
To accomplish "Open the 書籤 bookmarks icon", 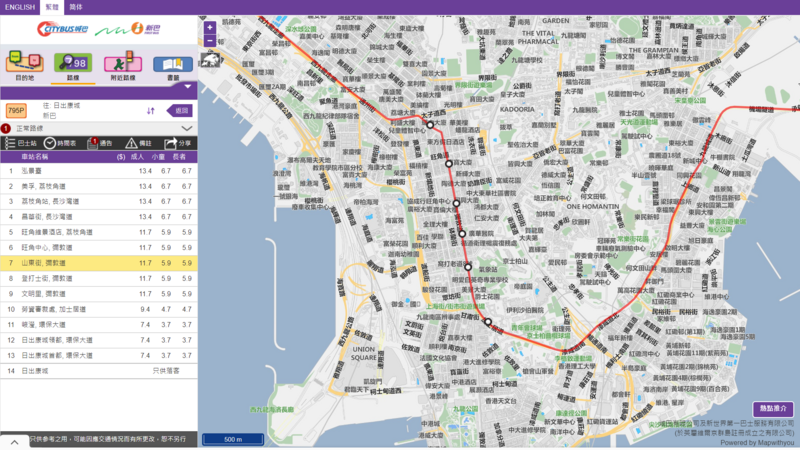I will (173, 67).
